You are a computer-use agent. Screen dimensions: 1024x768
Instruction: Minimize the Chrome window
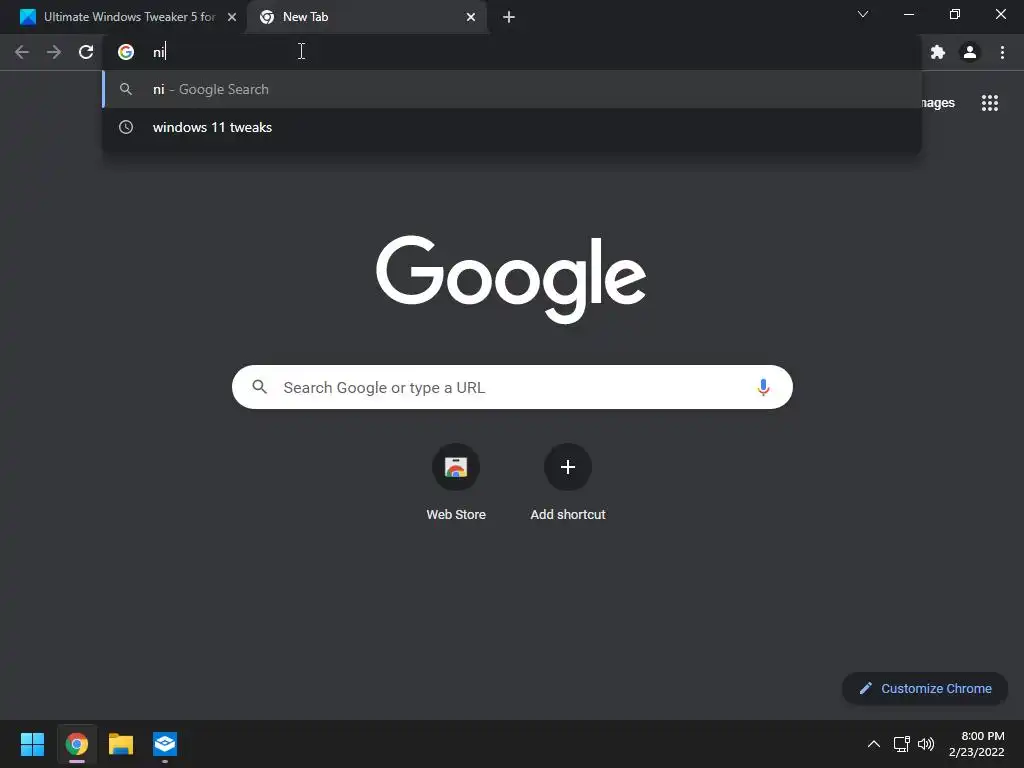tap(908, 14)
